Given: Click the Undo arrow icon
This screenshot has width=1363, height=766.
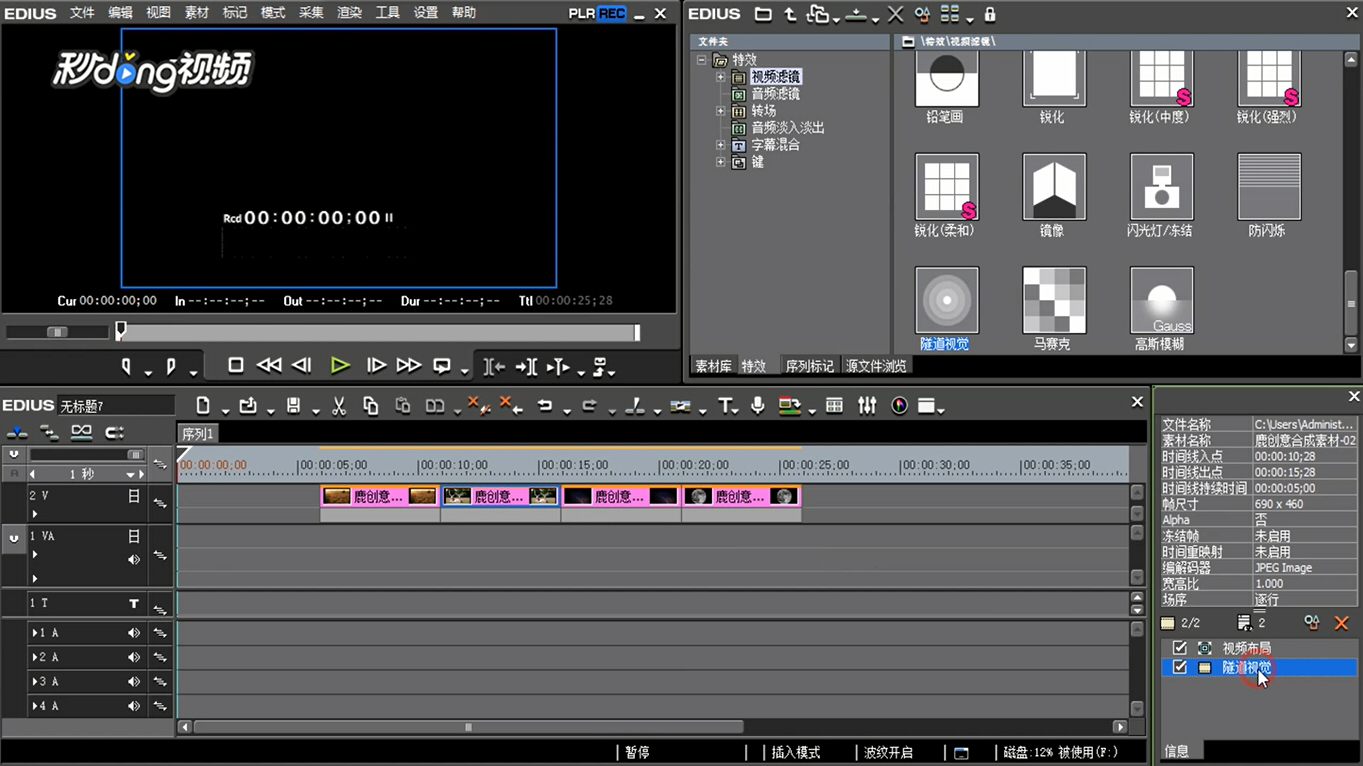Looking at the screenshot, I should (544, 406).
